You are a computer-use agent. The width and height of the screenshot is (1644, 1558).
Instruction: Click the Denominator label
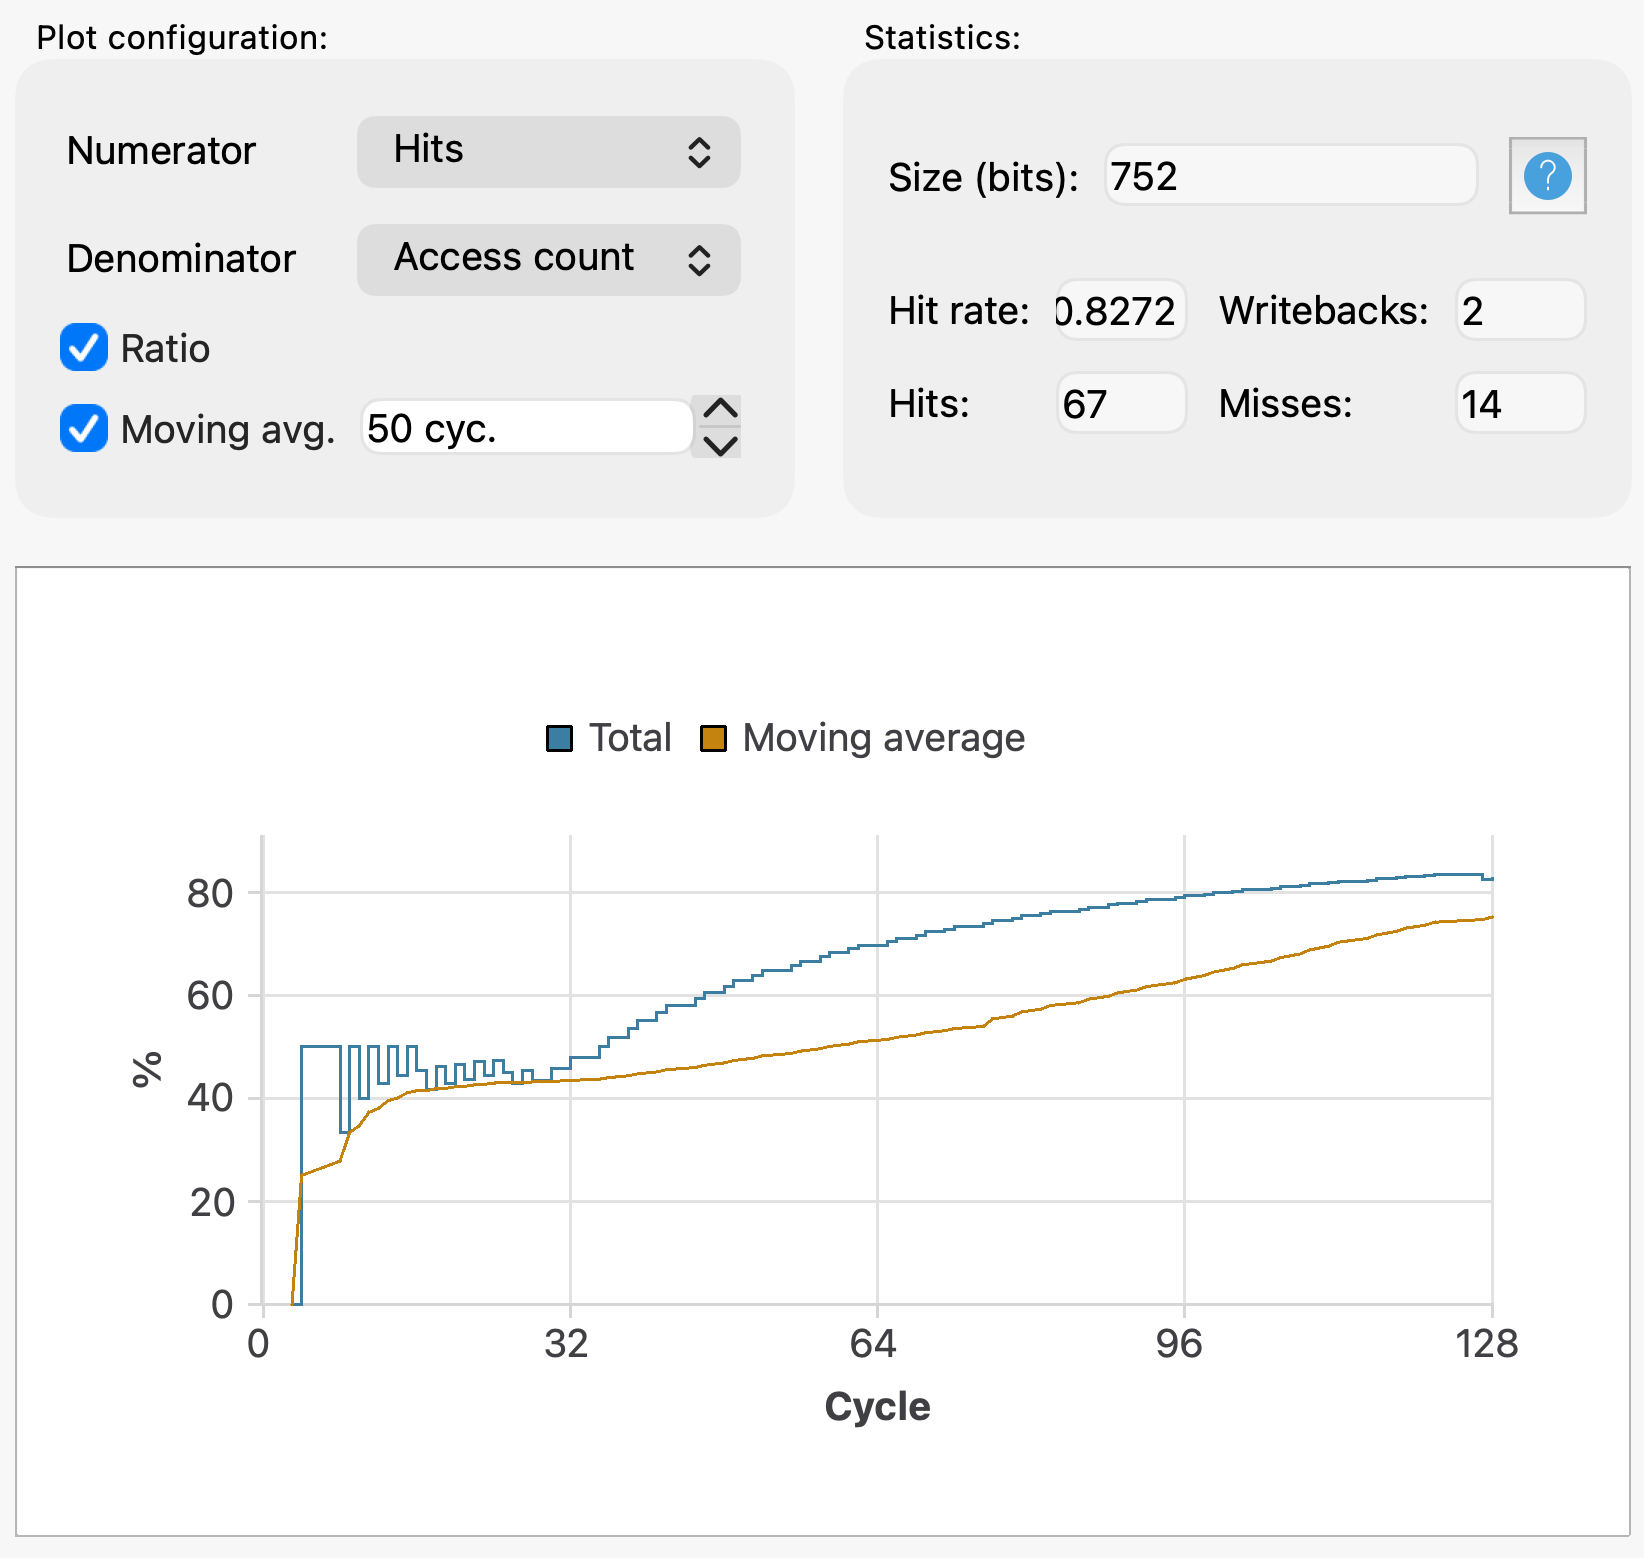pos(181,259)
